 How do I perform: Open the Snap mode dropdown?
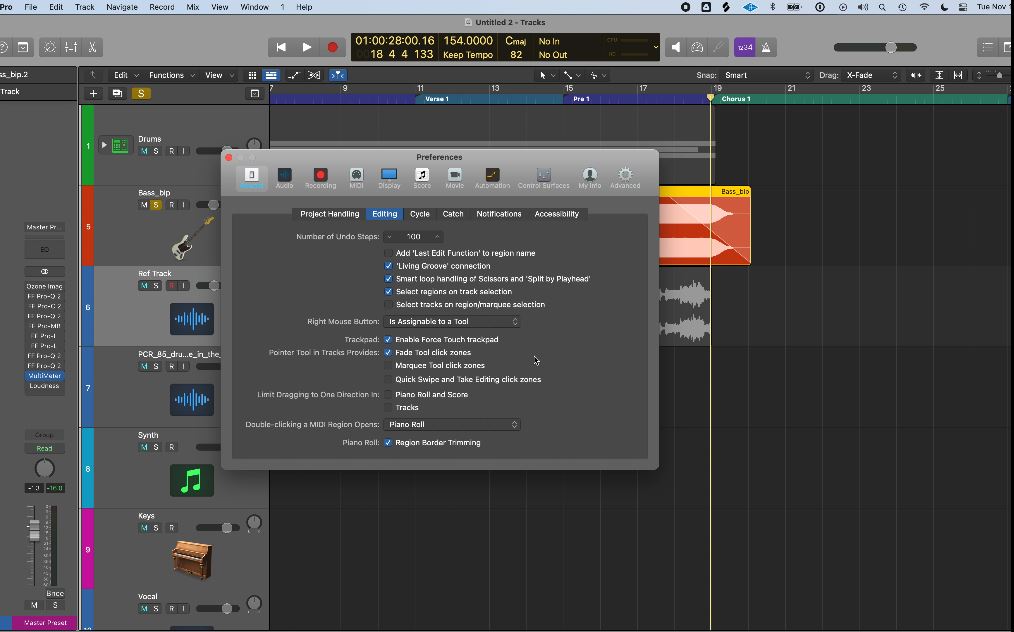tap(767, 75)
